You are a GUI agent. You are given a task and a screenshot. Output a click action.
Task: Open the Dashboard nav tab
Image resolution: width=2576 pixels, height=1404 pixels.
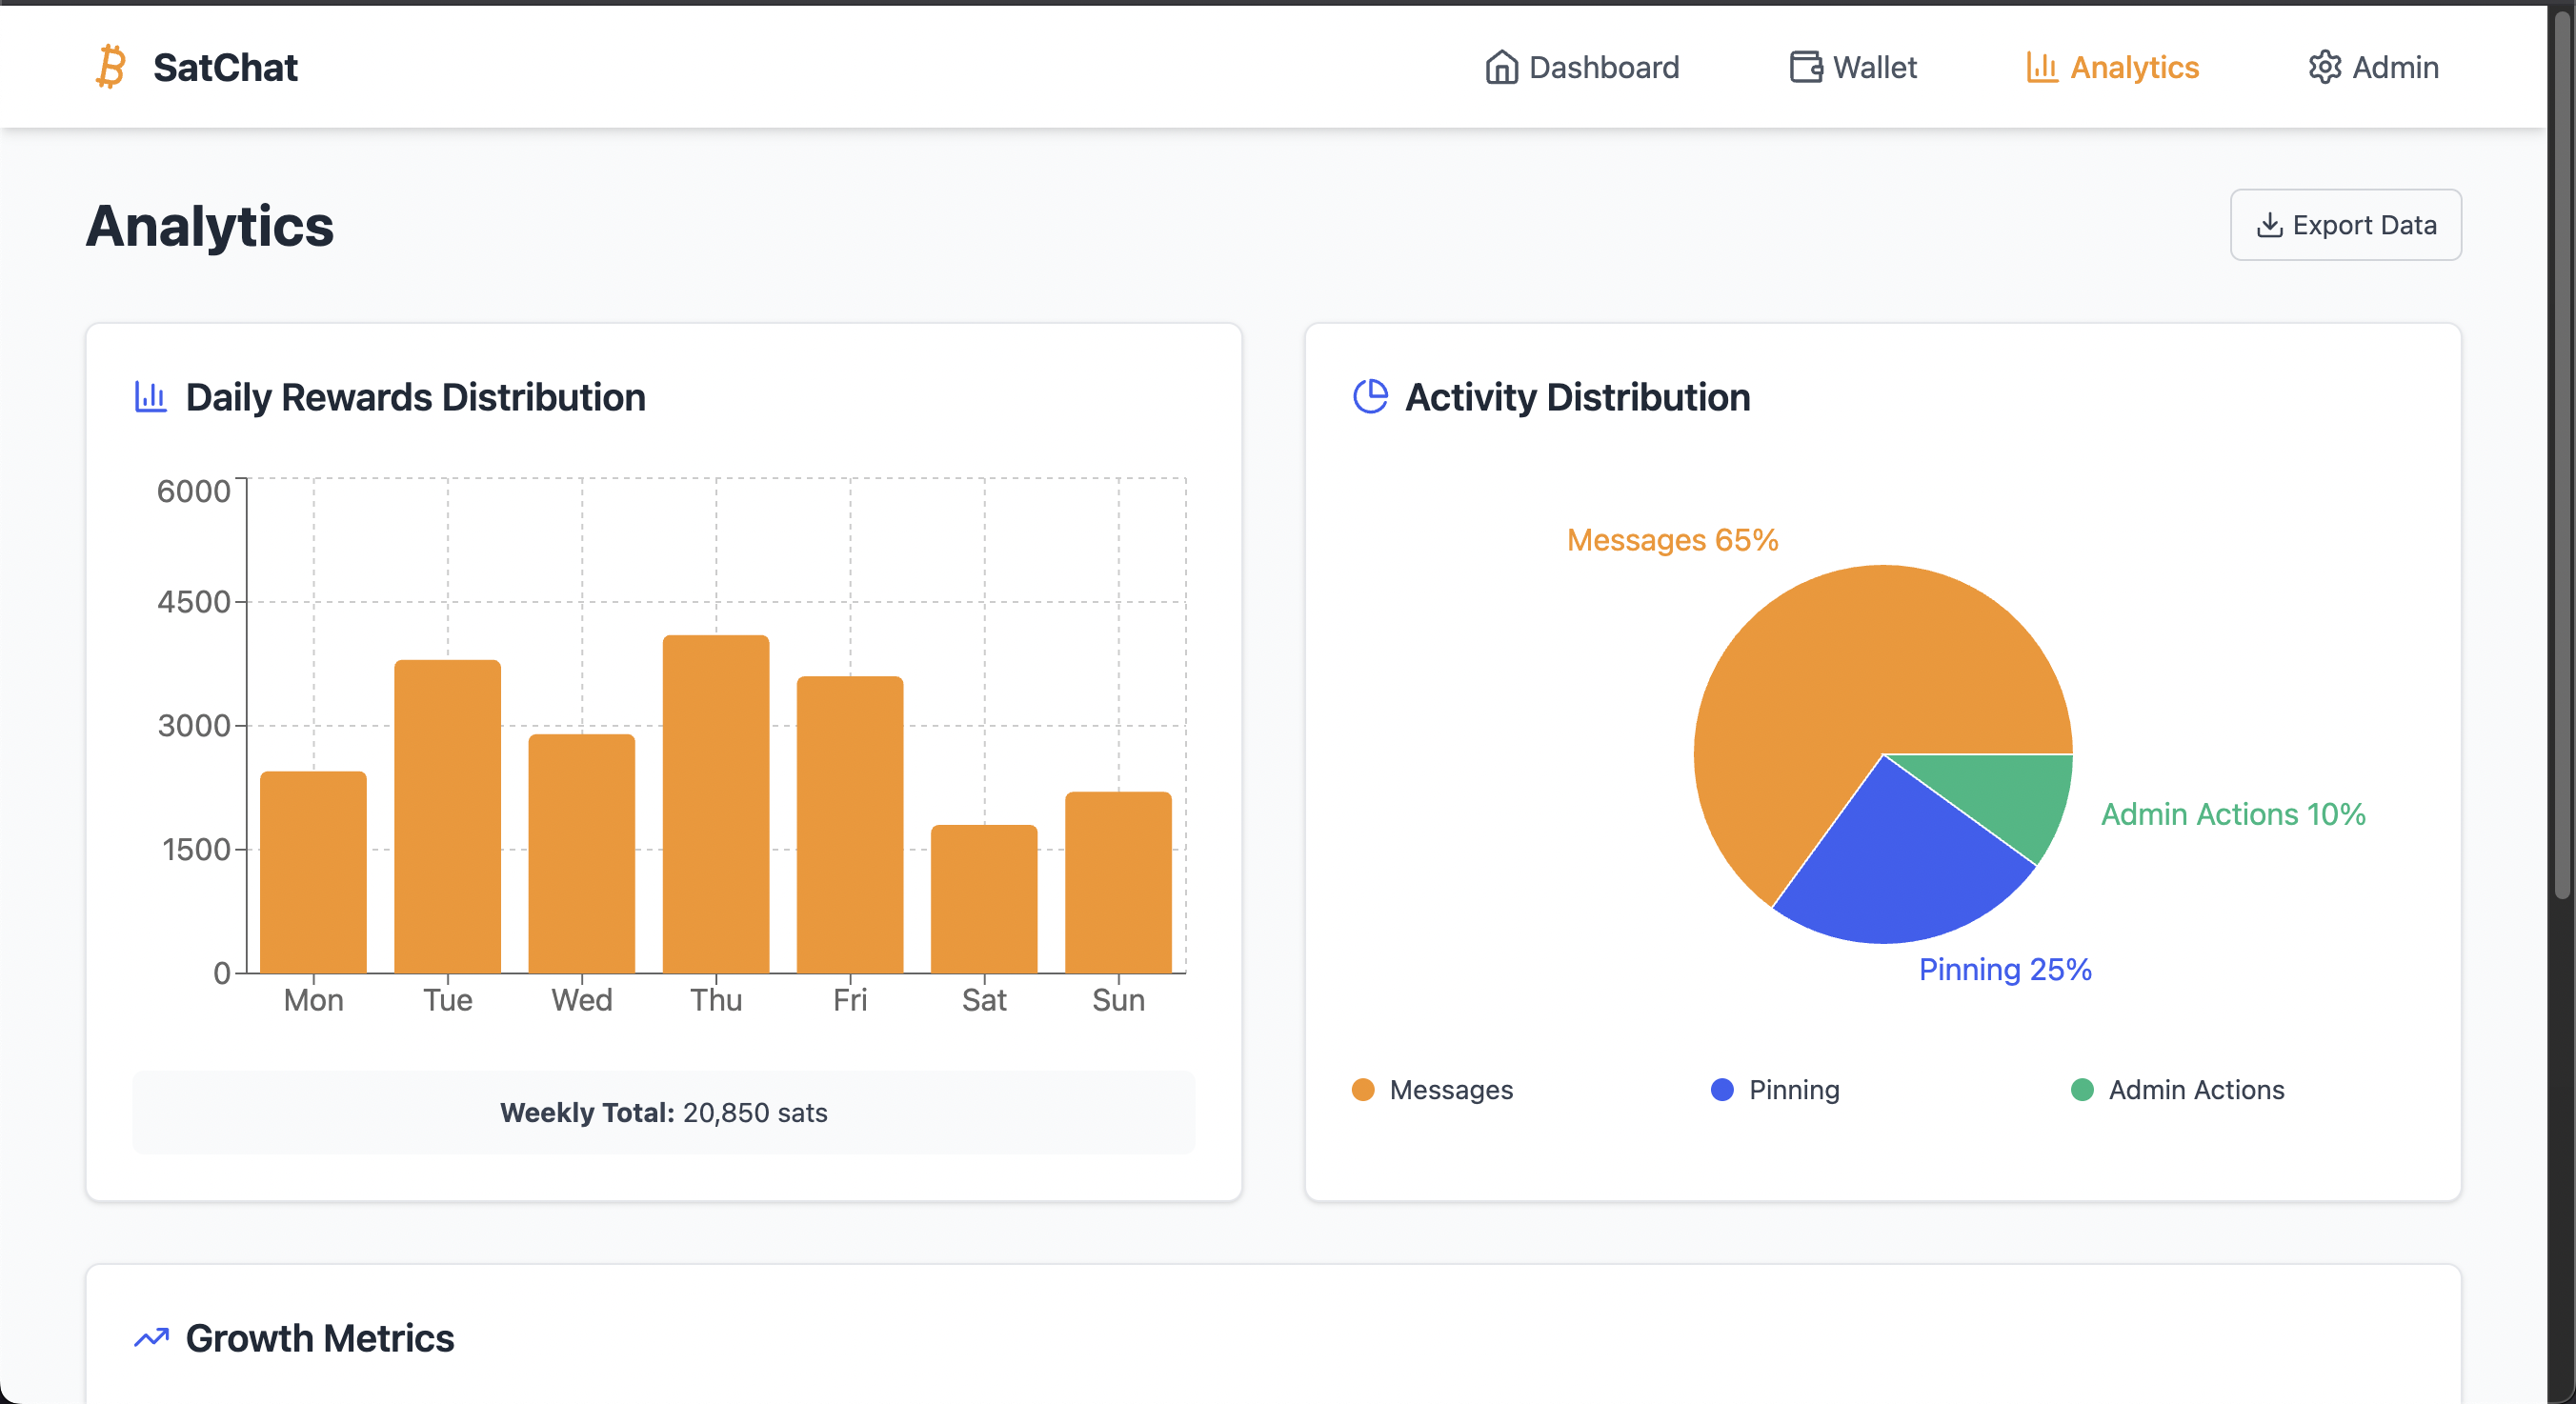1603,67
